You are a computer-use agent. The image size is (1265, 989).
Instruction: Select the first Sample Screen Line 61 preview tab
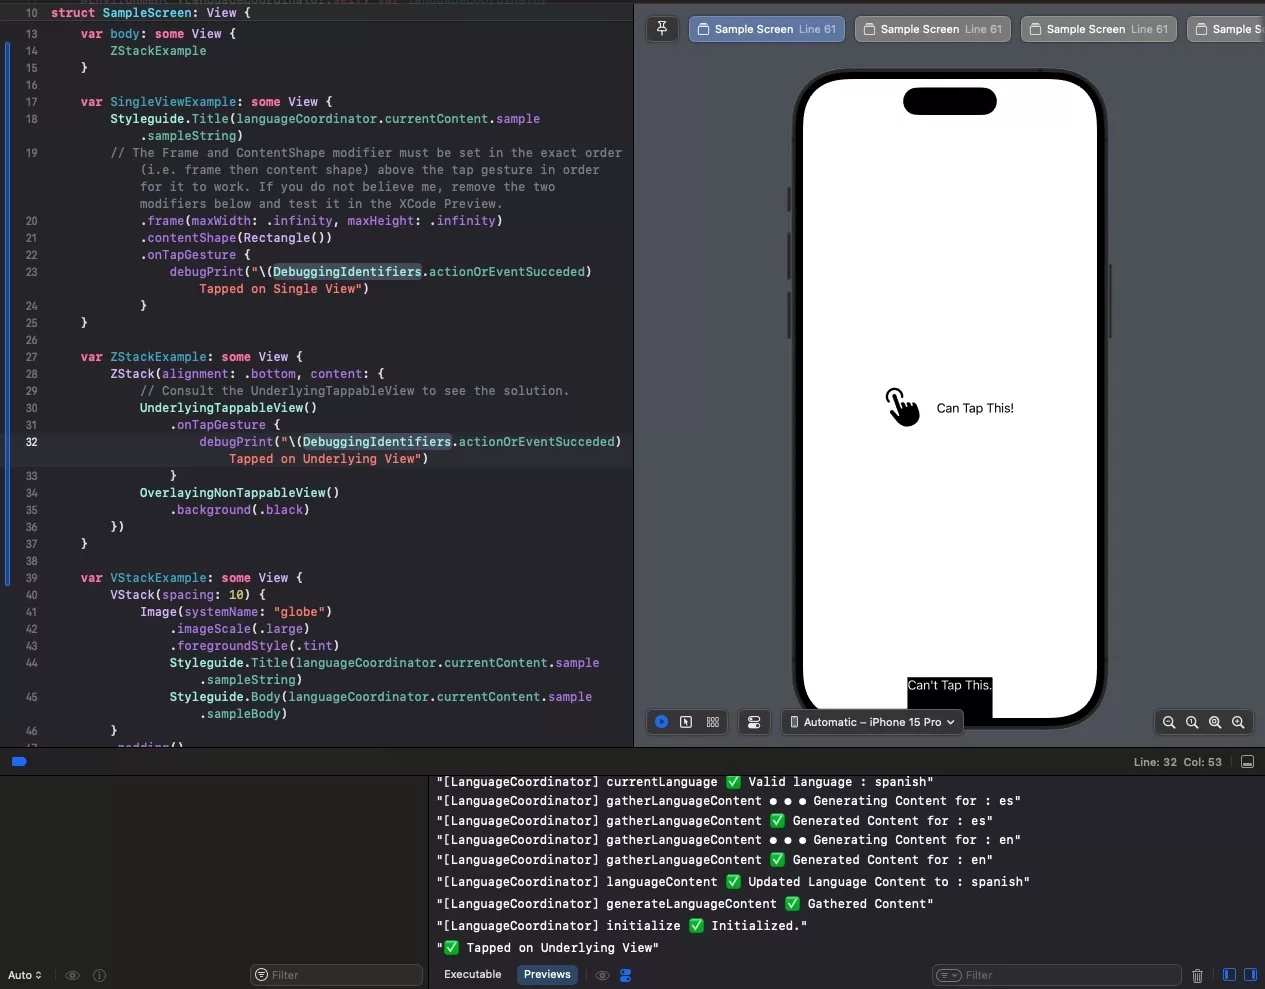[767, 29]
